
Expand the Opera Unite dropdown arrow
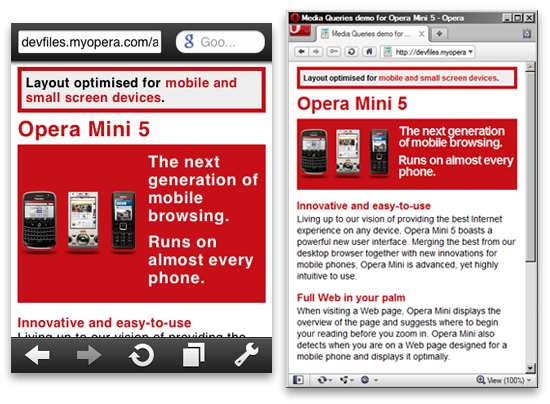352,380
